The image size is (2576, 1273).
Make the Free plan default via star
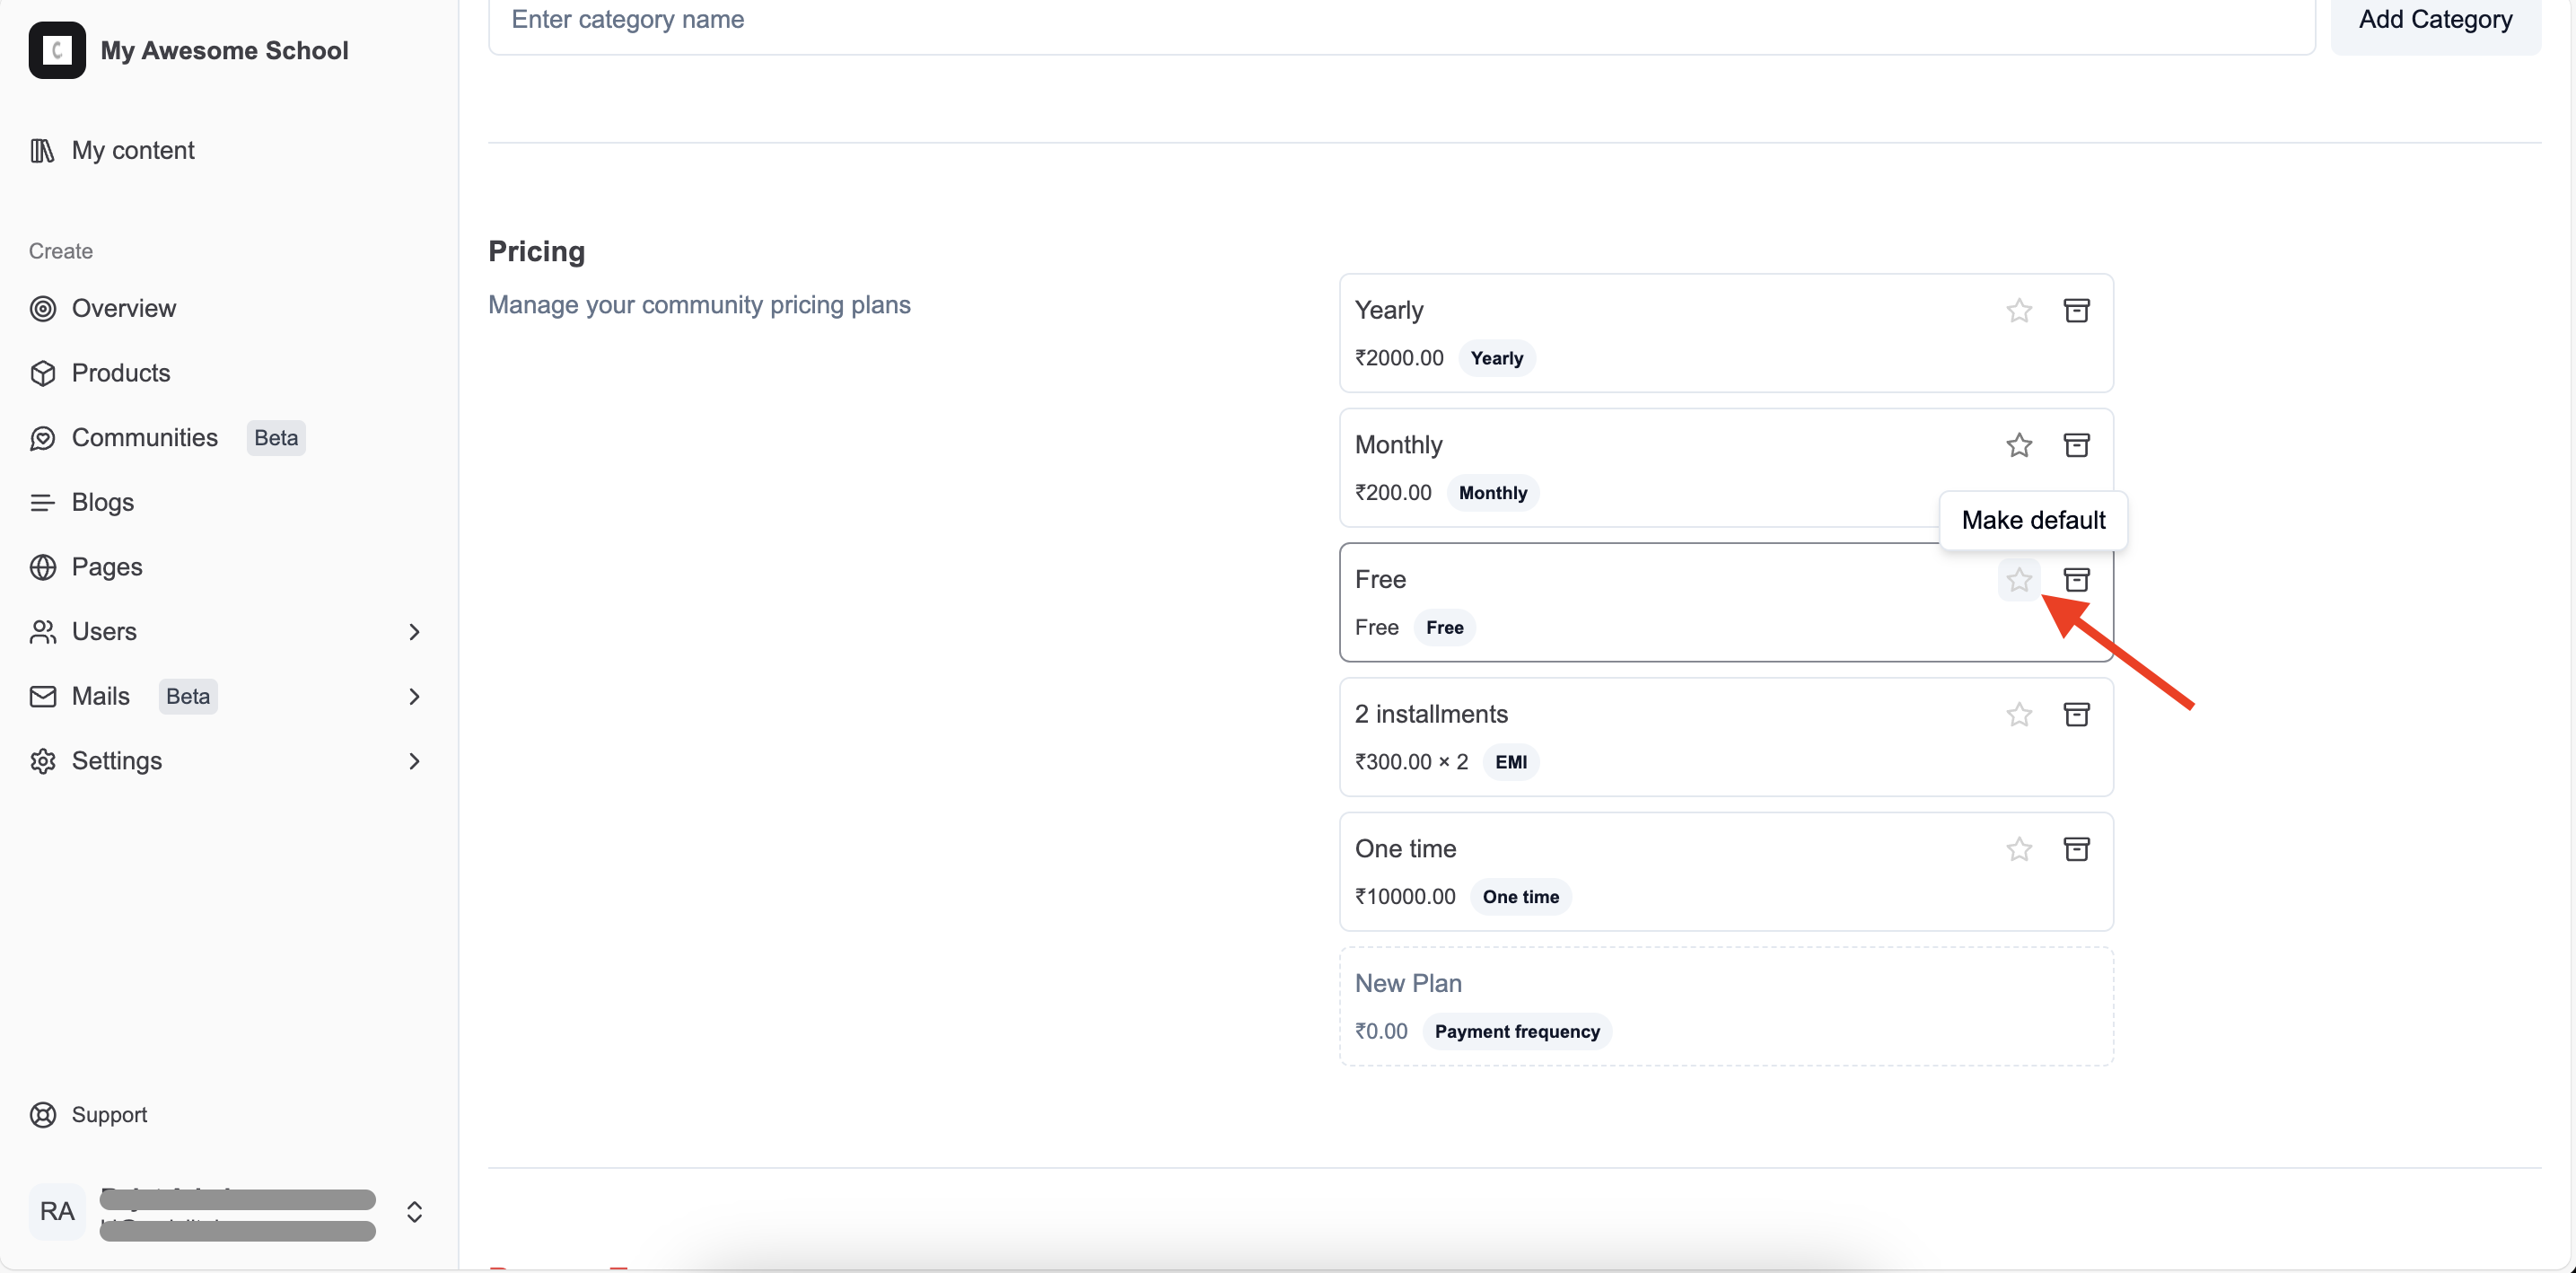[2019, 580]
